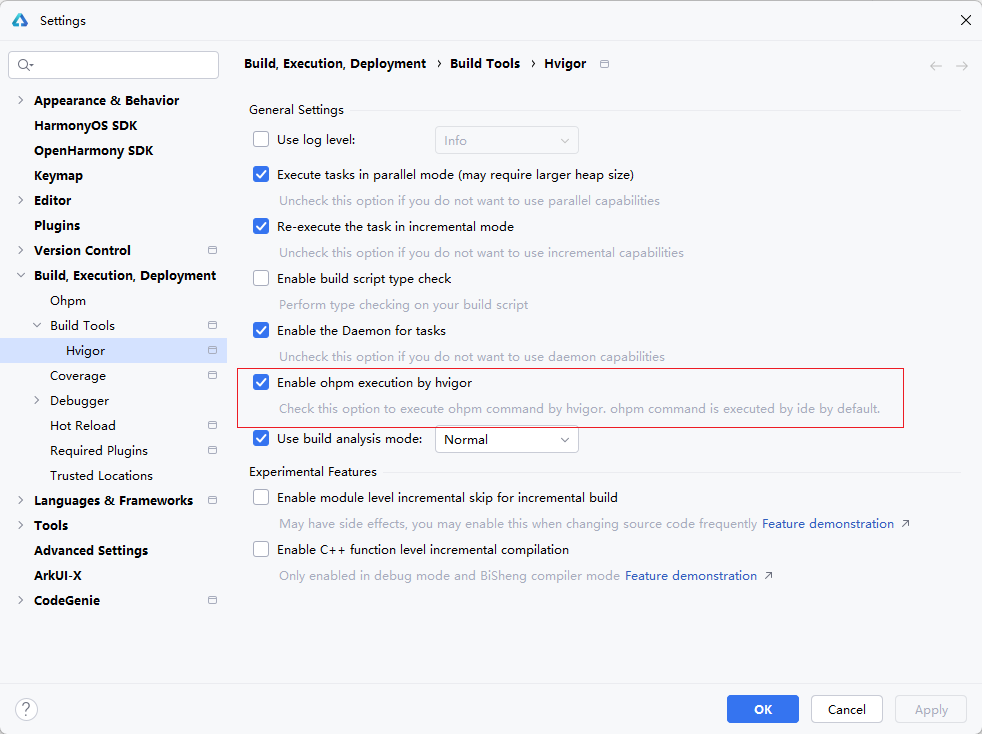Select Hot Reload in settings tree

[x=83, y=426]
